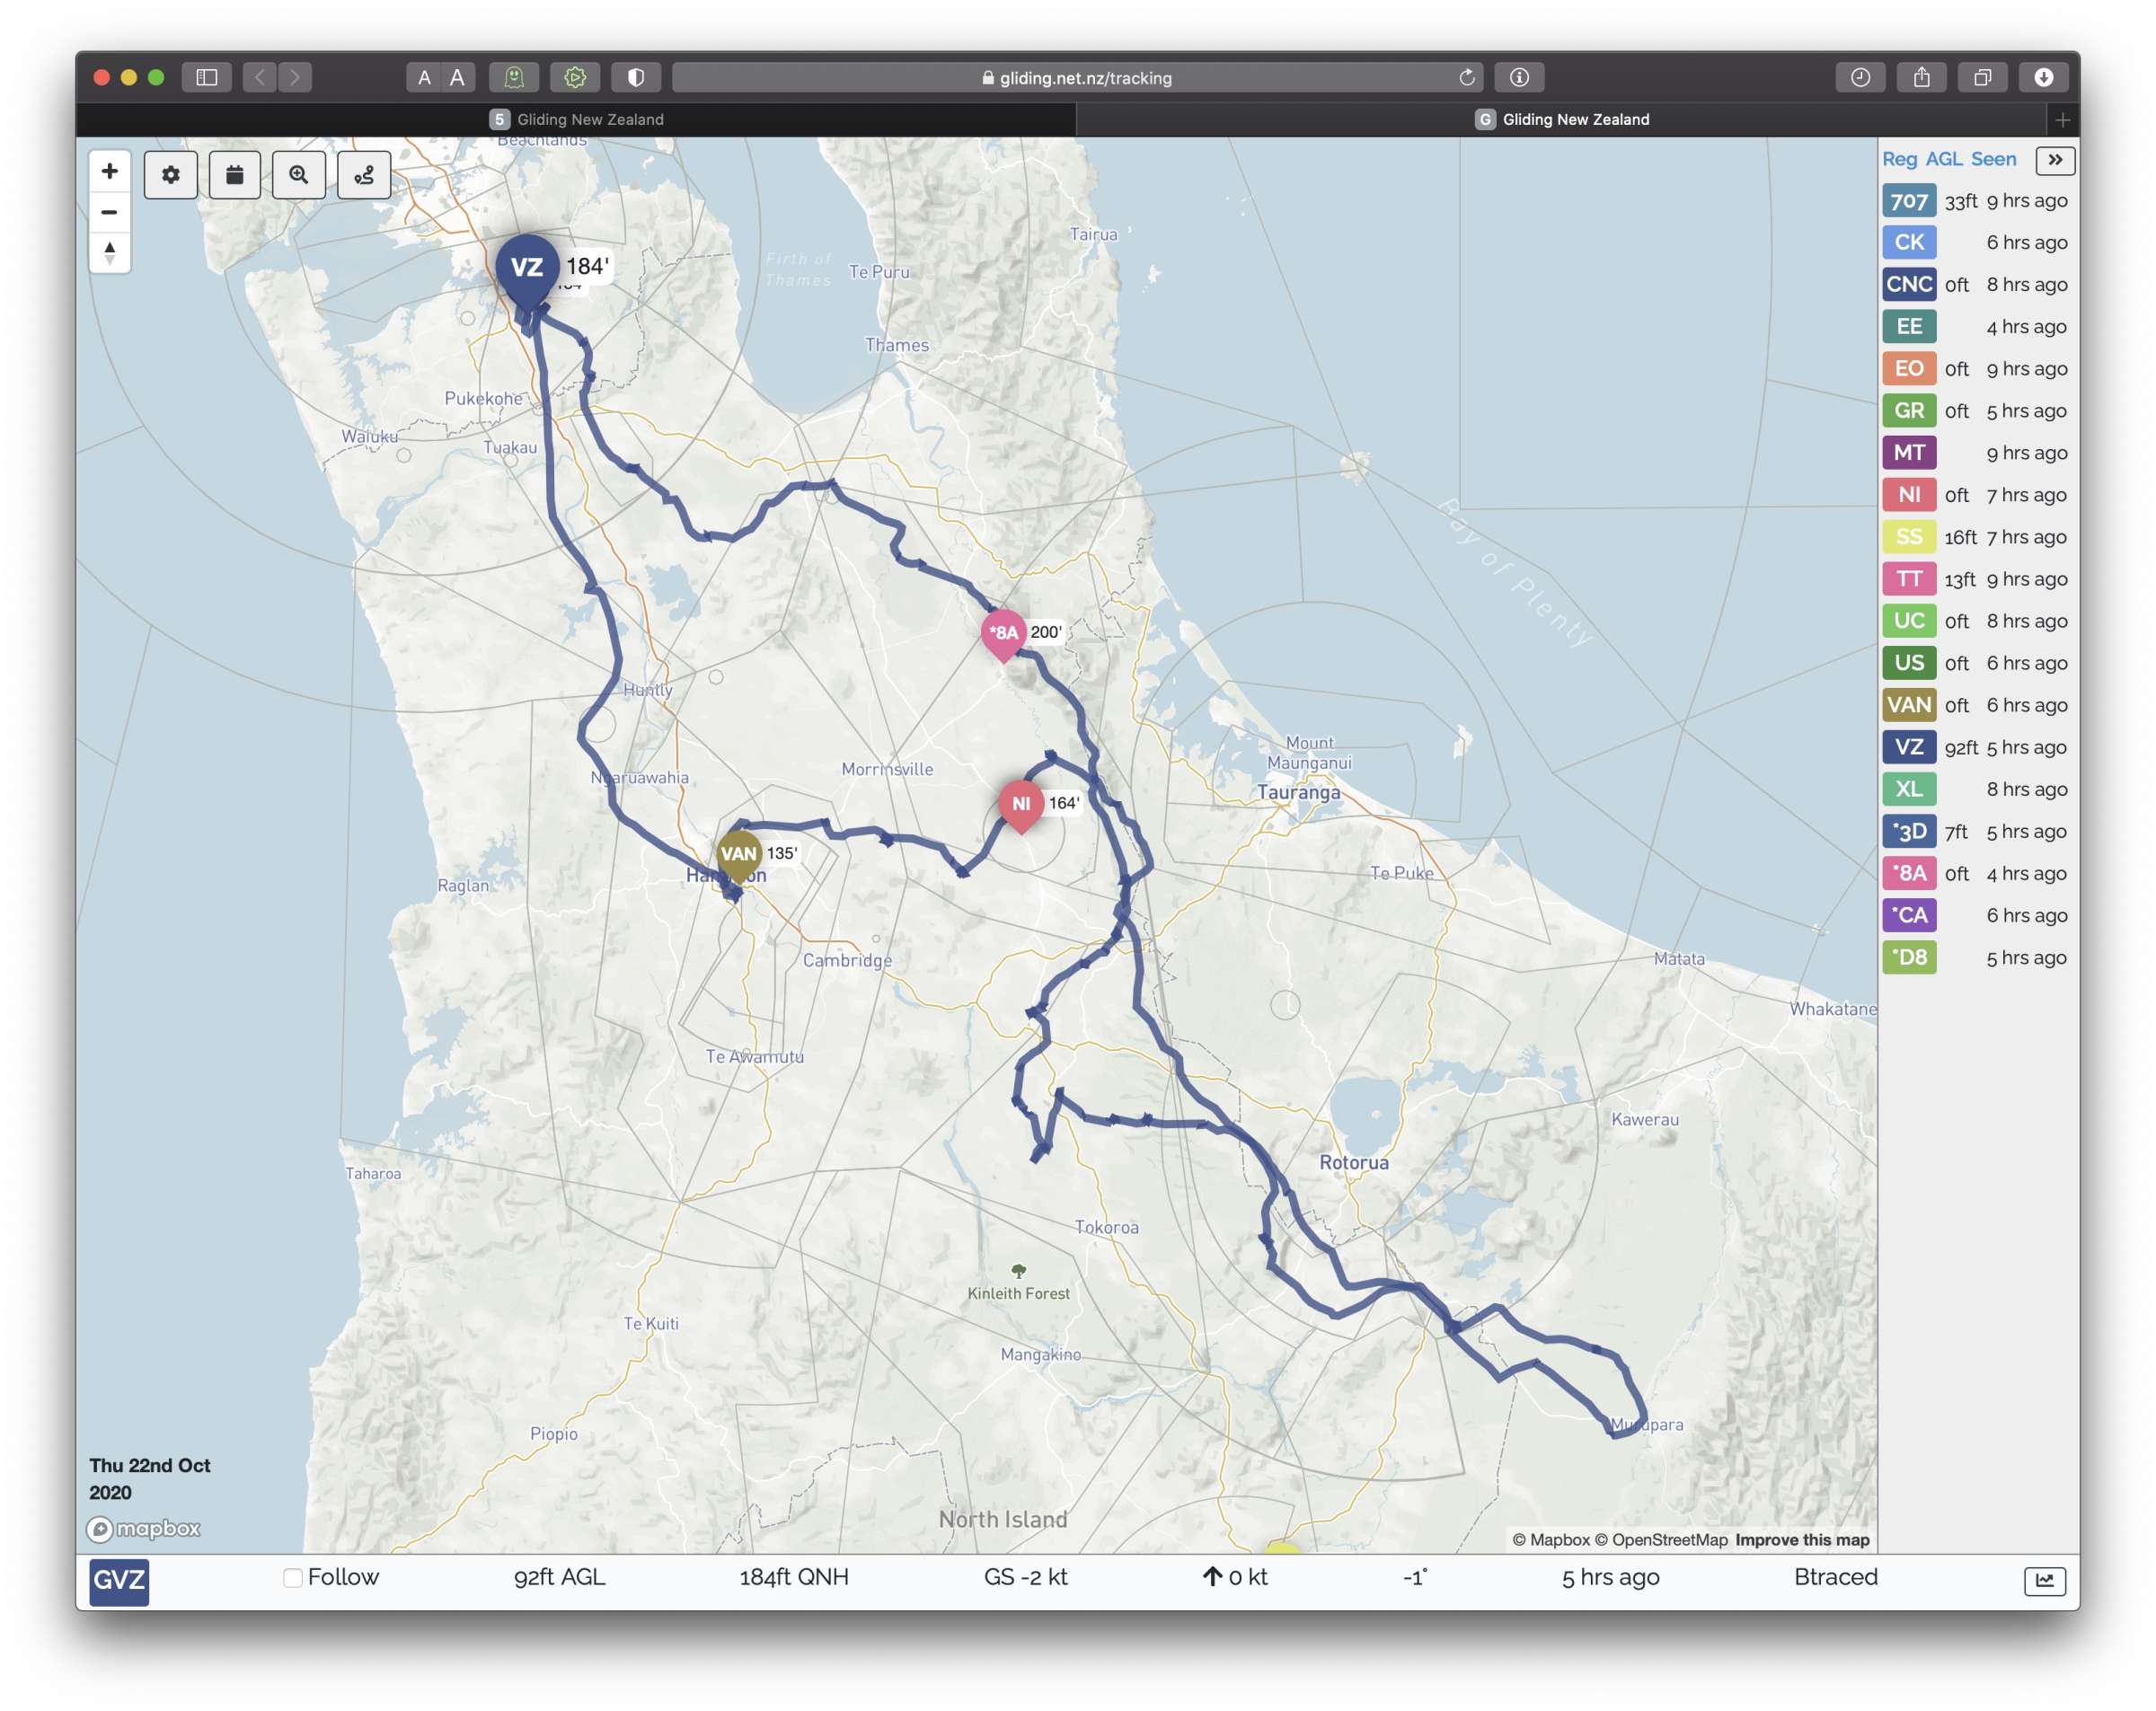The image size is (2156, 1711).
Task: Zoom in the map with plus button
Action: click(110, 171)
